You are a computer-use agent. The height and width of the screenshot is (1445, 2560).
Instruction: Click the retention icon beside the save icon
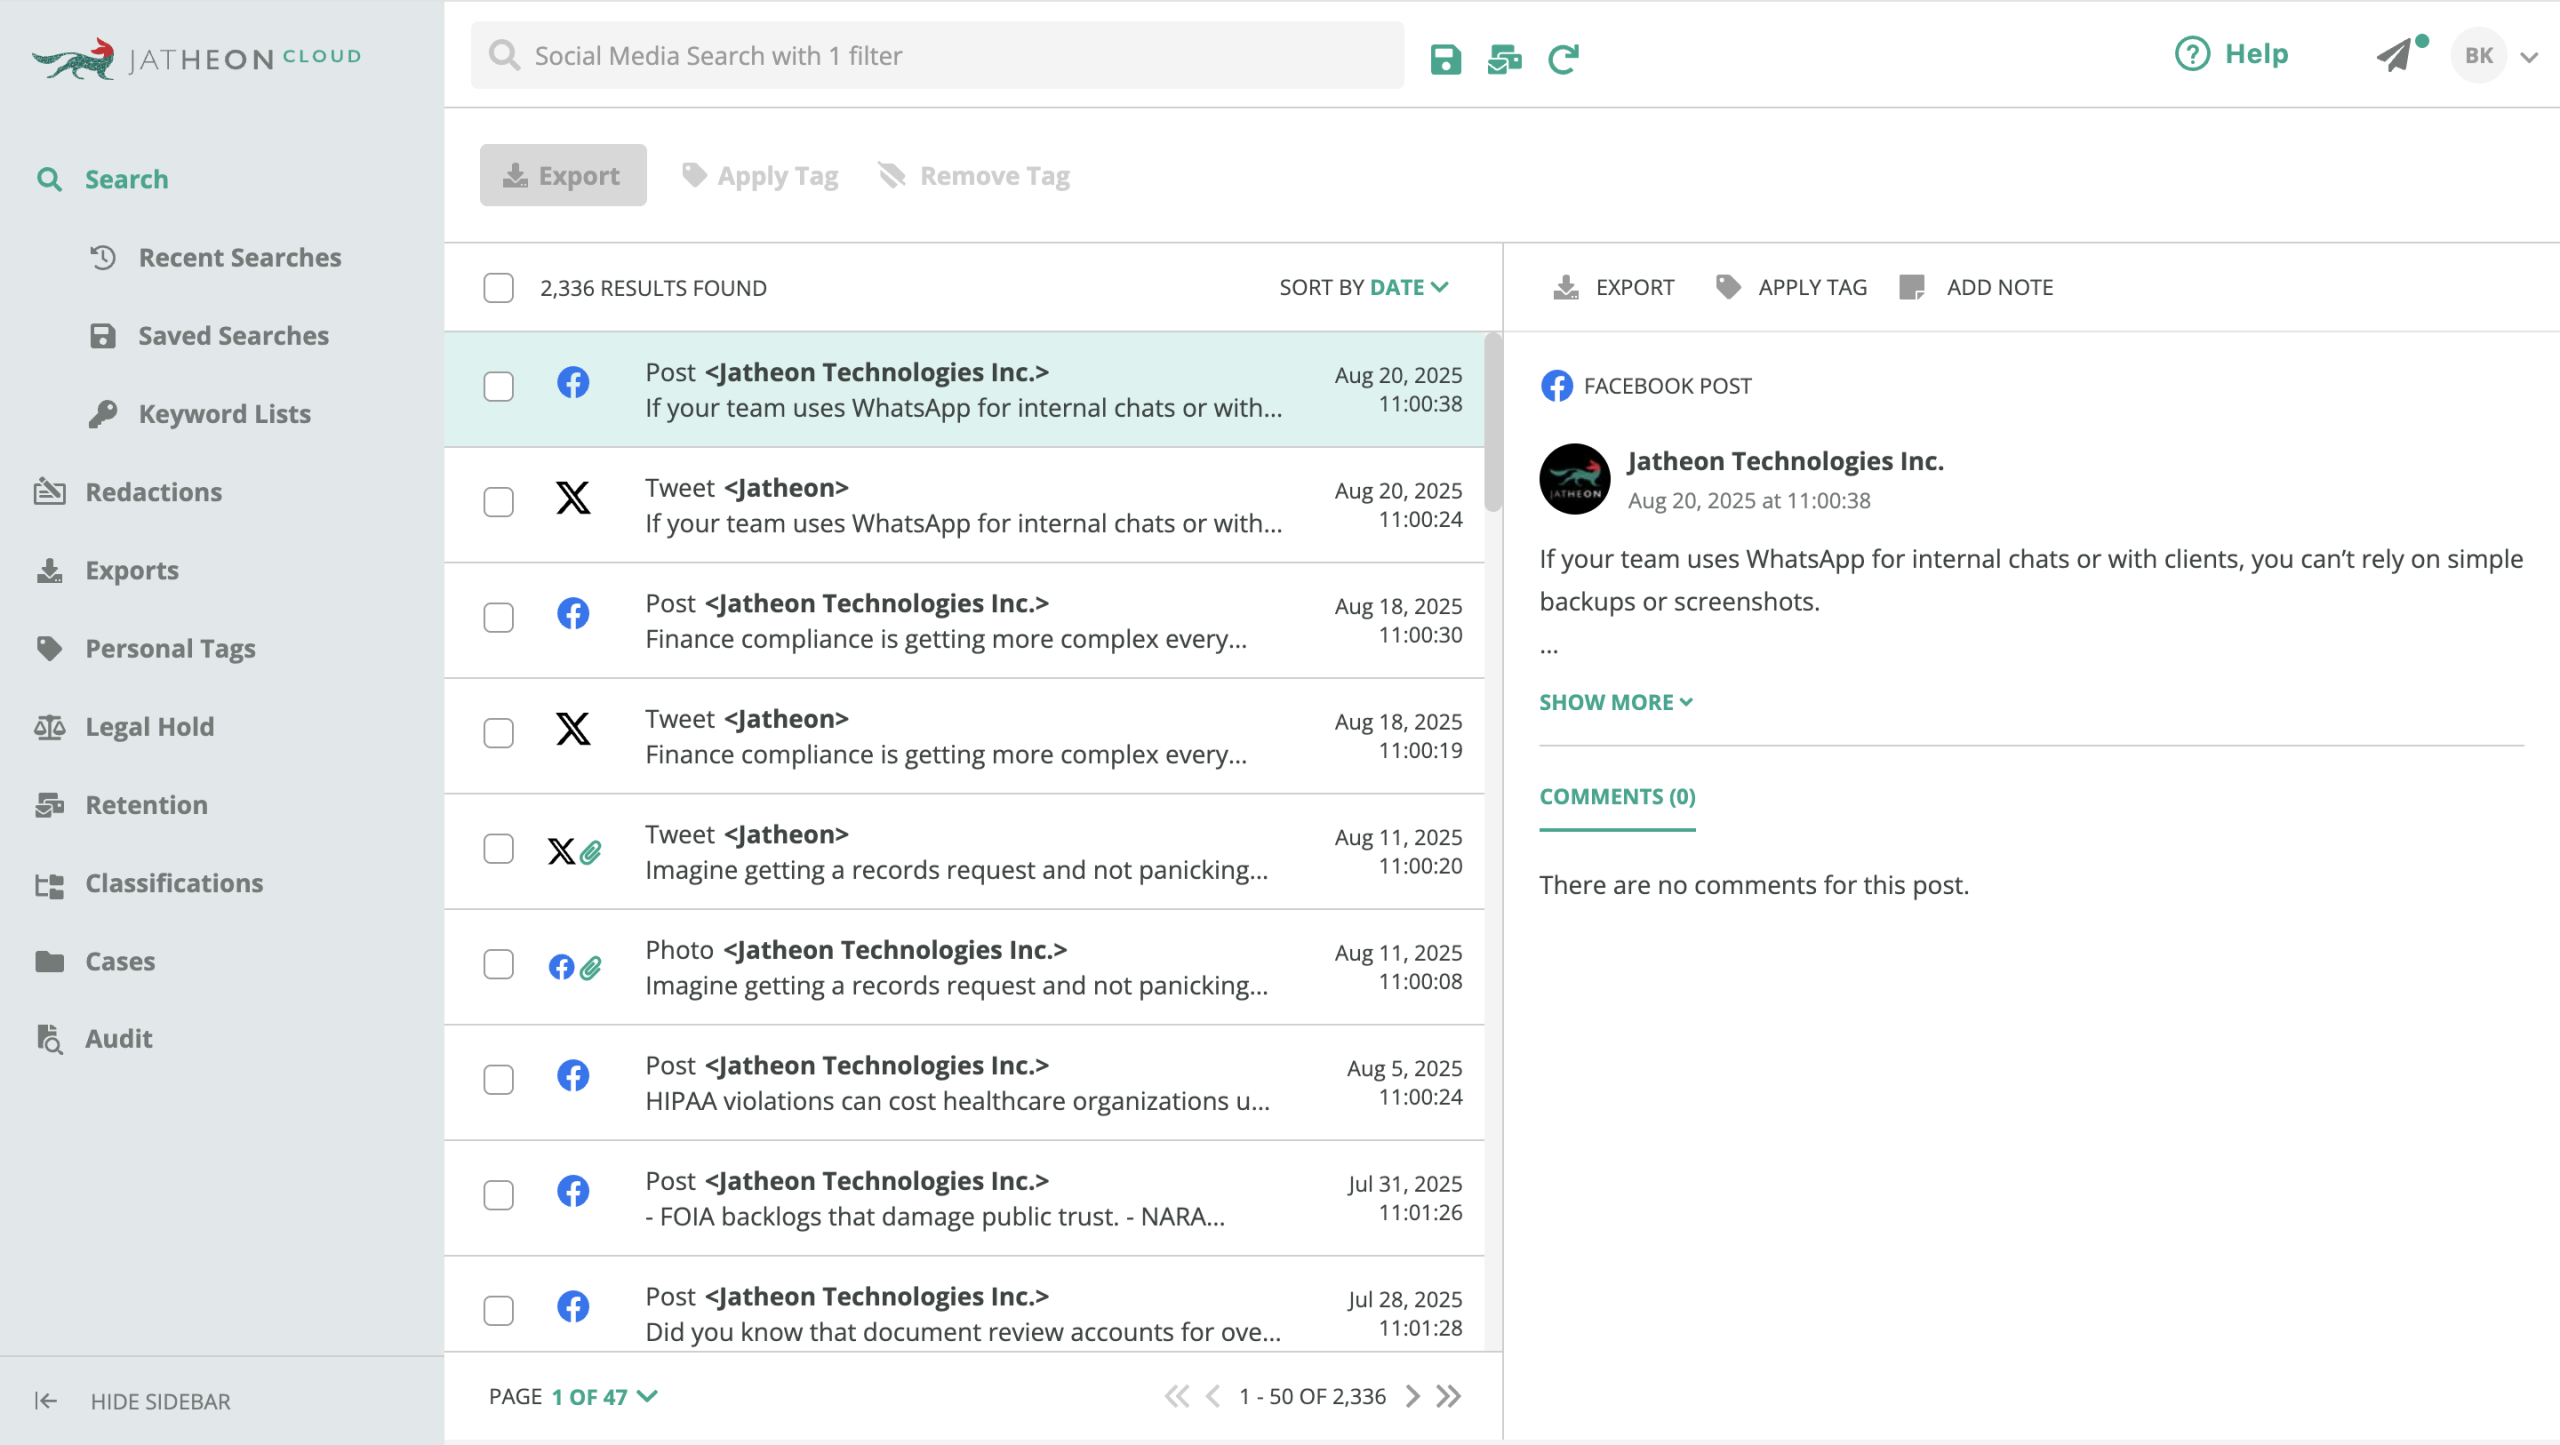pyautogui.click(x=1504, y=59)
